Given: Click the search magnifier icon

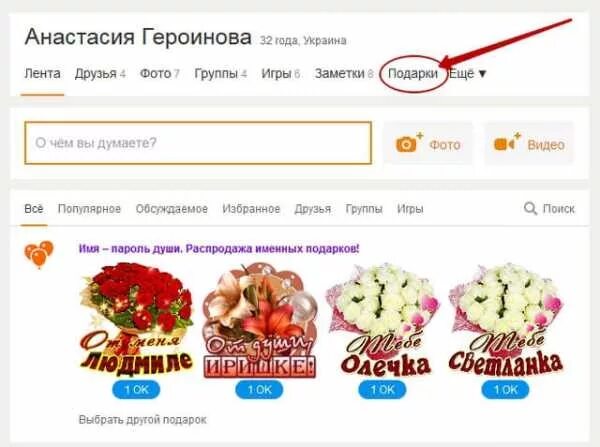Looking at the screenshot, I should [530, 209].
